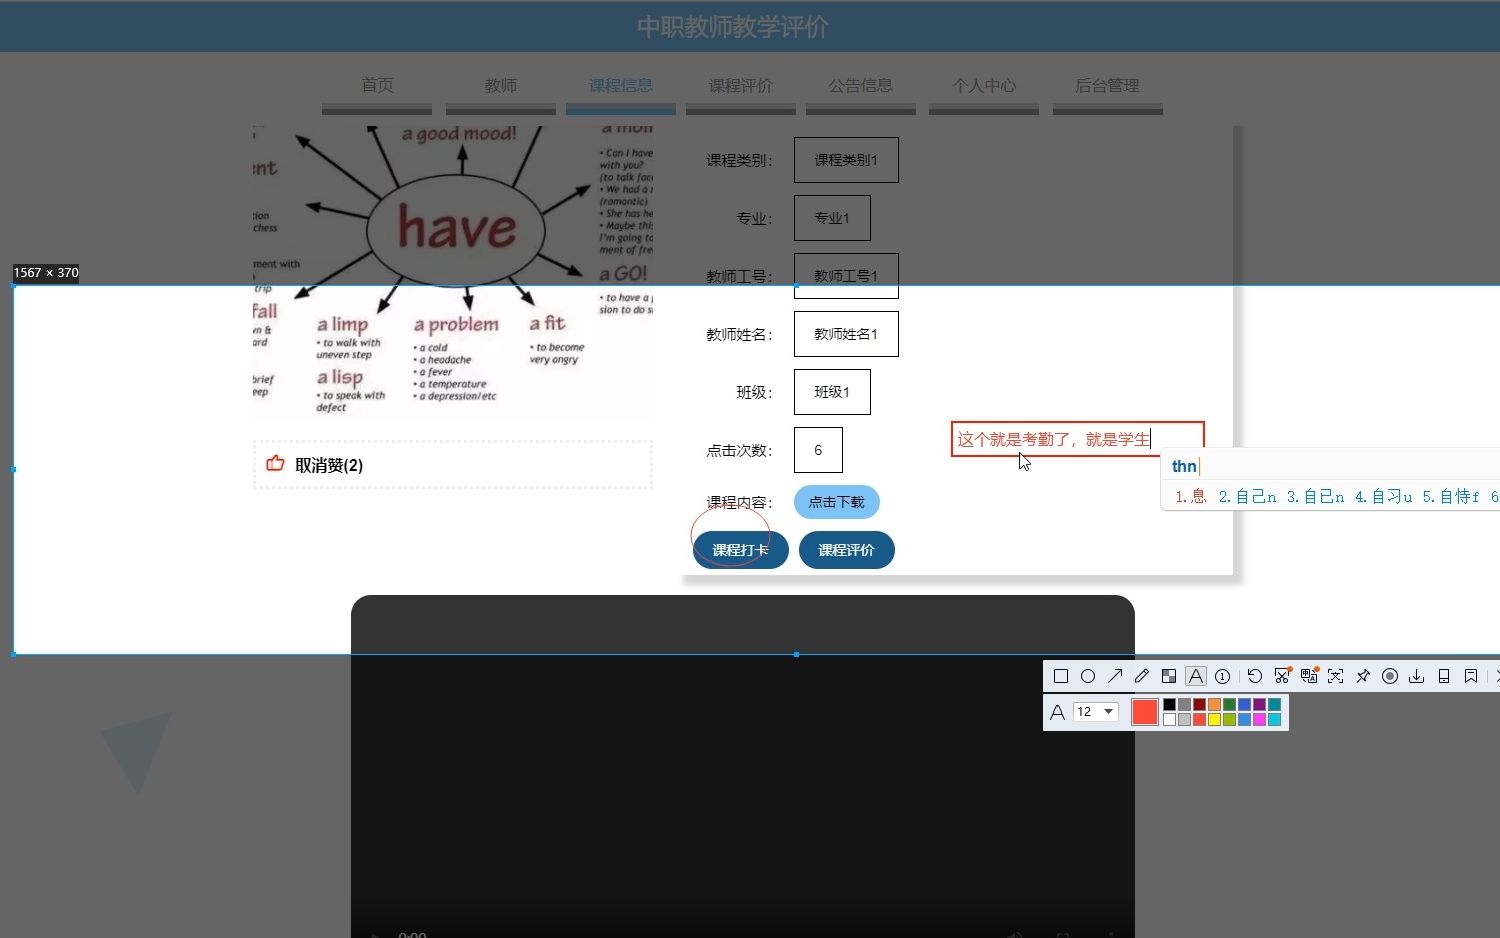This screenshot has height=938, width=1500.
Task: Switch to the 首页 tab
Action: (377, 86)
